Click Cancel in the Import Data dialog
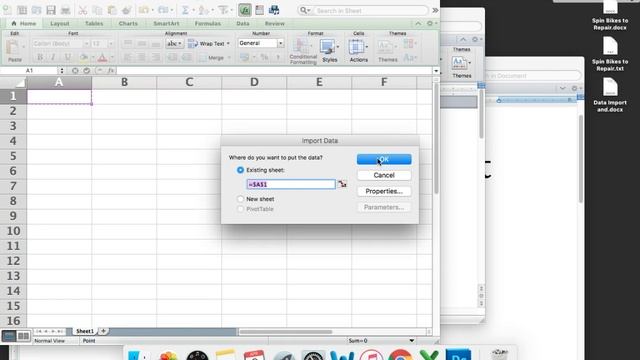This screenshot has height=360, width=640. pos(384,175)
